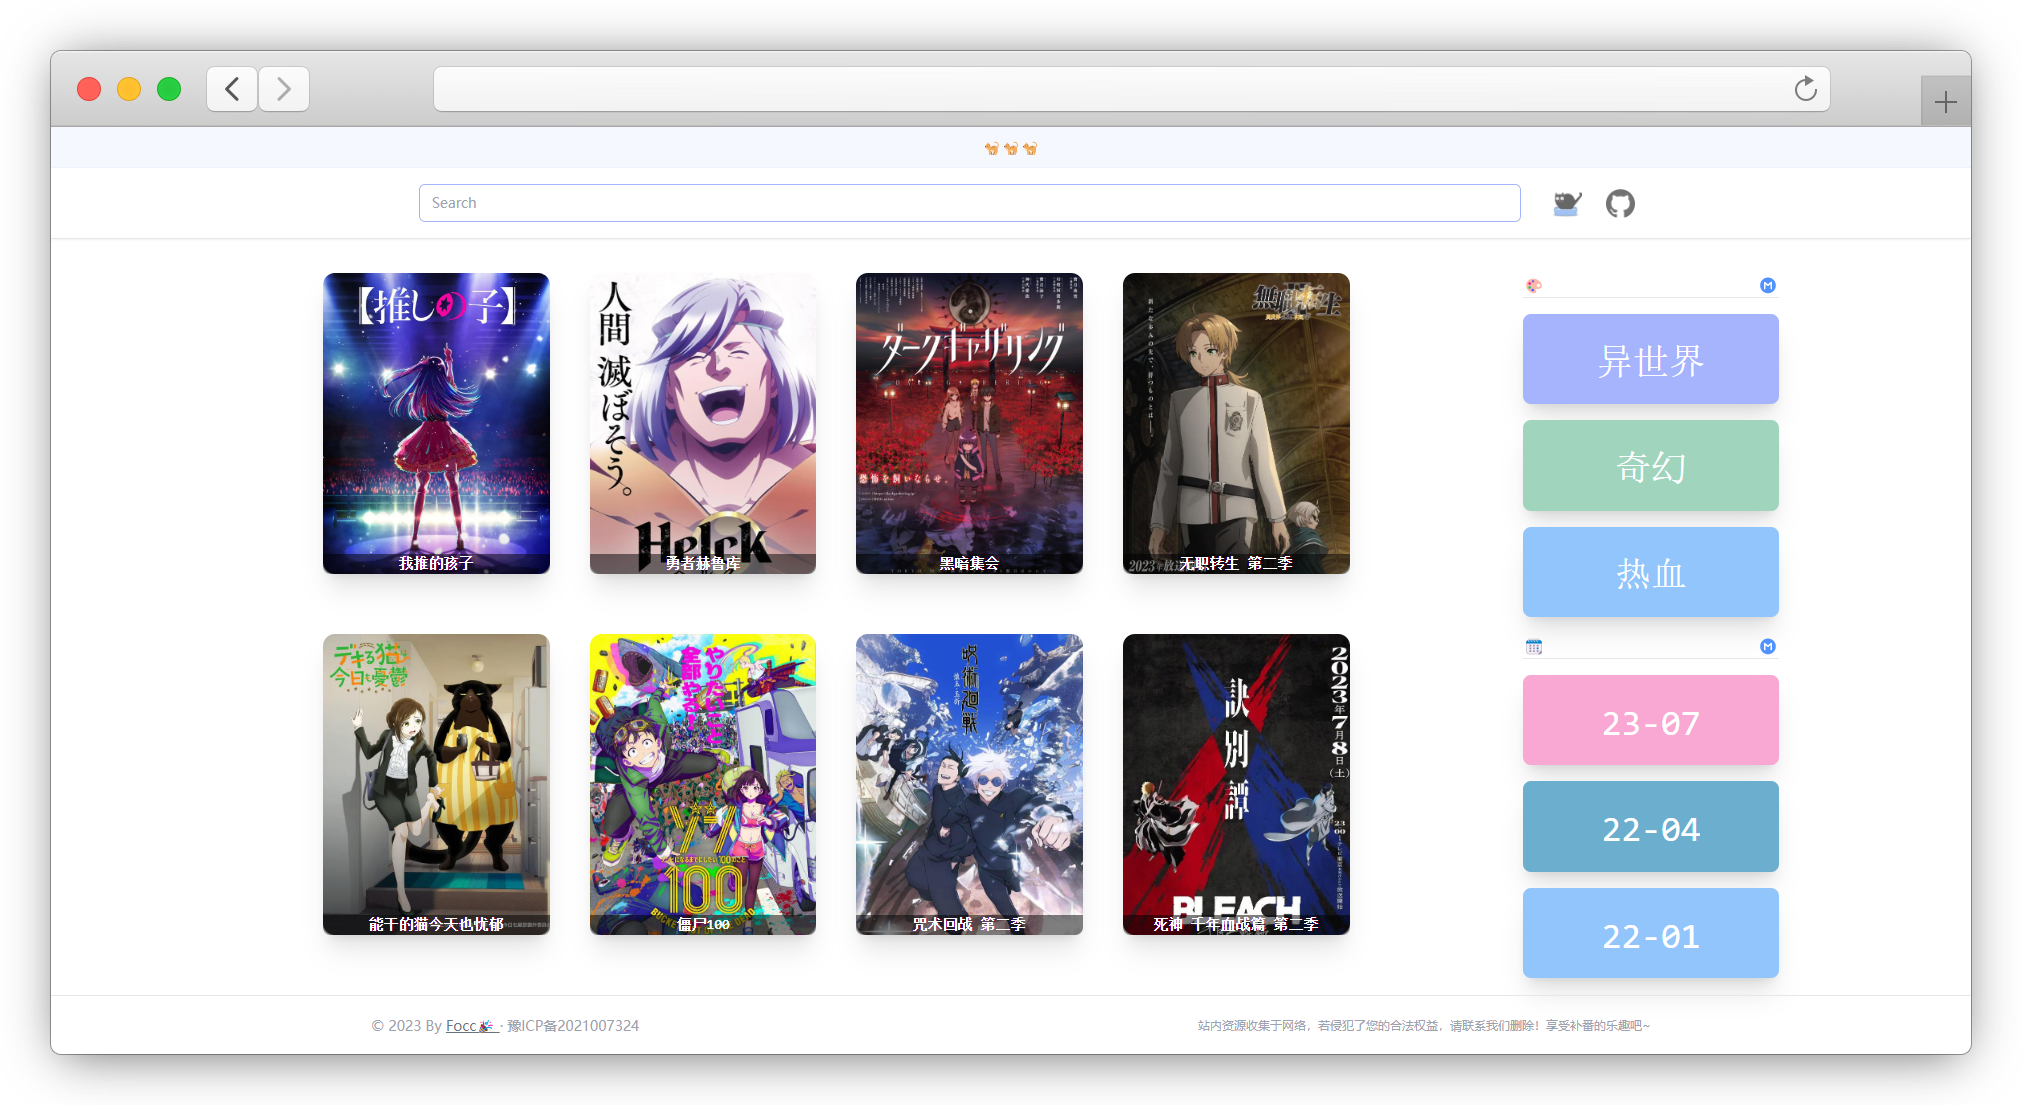The height and width of the screenshot is (1105, 2022).
Task: Open a new tab with the plus button
Action: [1945, 102]
